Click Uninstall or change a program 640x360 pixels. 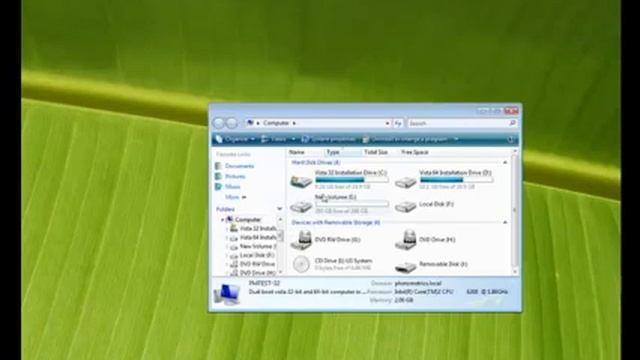pyautogui.click(x=405, y=140)
